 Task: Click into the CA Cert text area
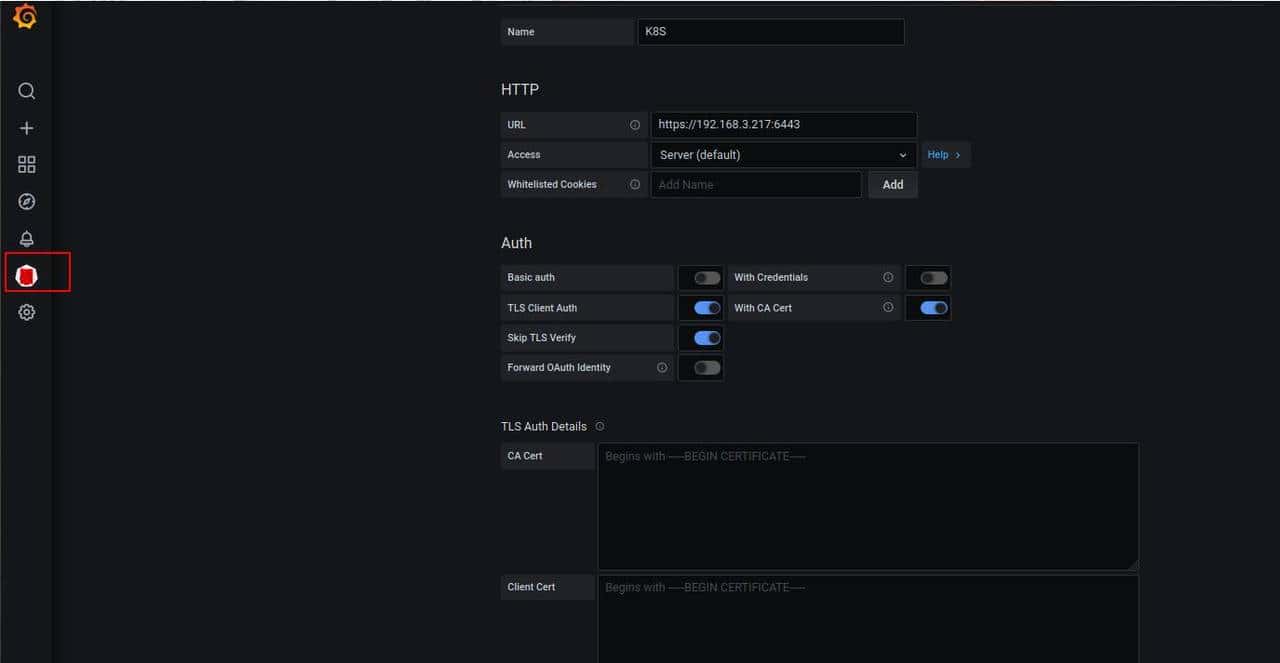[867, 507]
